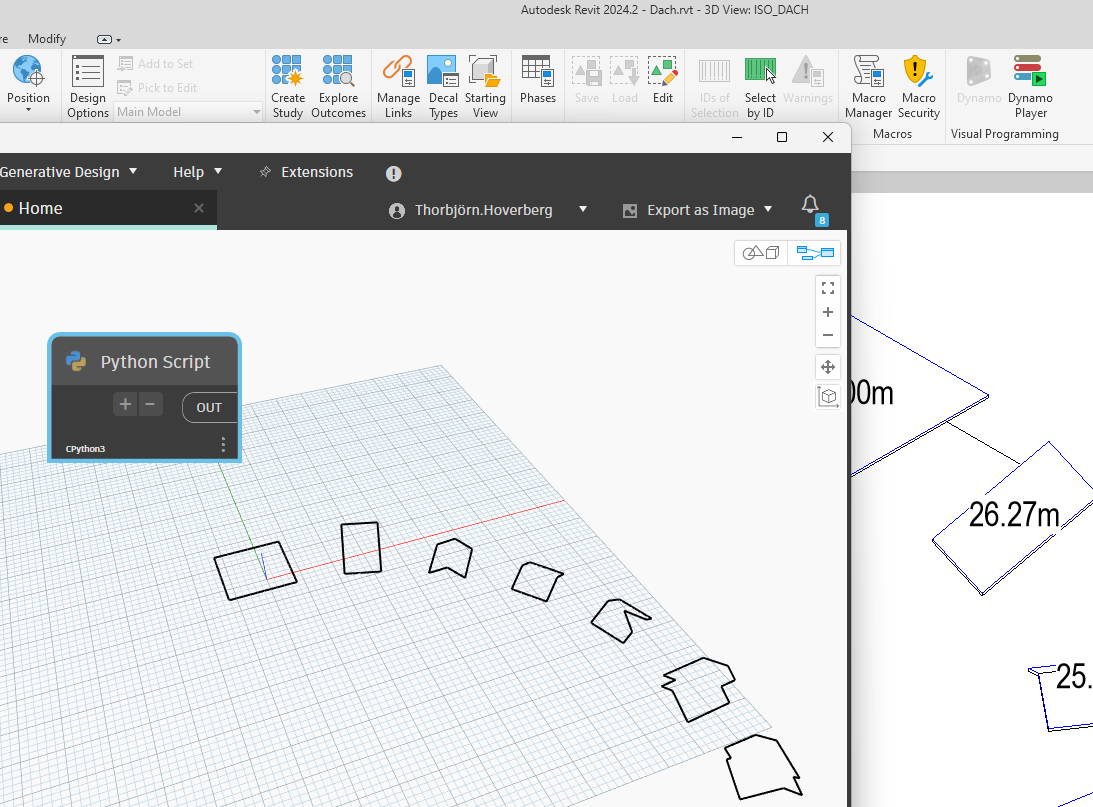Screen dimensions: 1093x807
Task: Open the Macro Manager tool
Action: pos(868,85)
